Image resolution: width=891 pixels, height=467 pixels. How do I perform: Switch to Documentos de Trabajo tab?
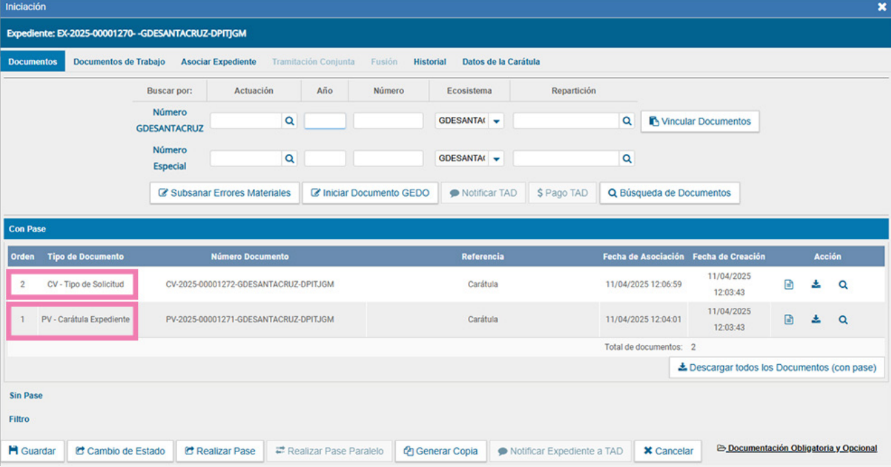pyautogui.click(x=119, y=62)
